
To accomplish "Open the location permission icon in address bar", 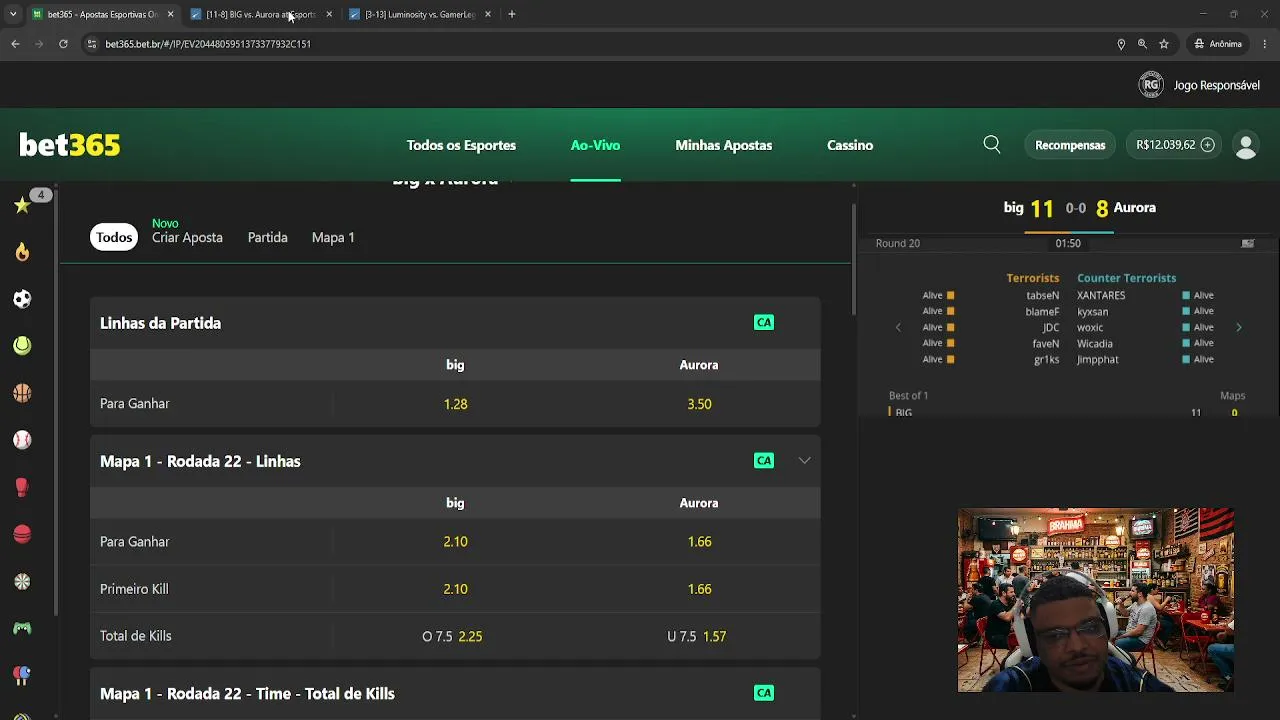I will [x=1121, y=44].
